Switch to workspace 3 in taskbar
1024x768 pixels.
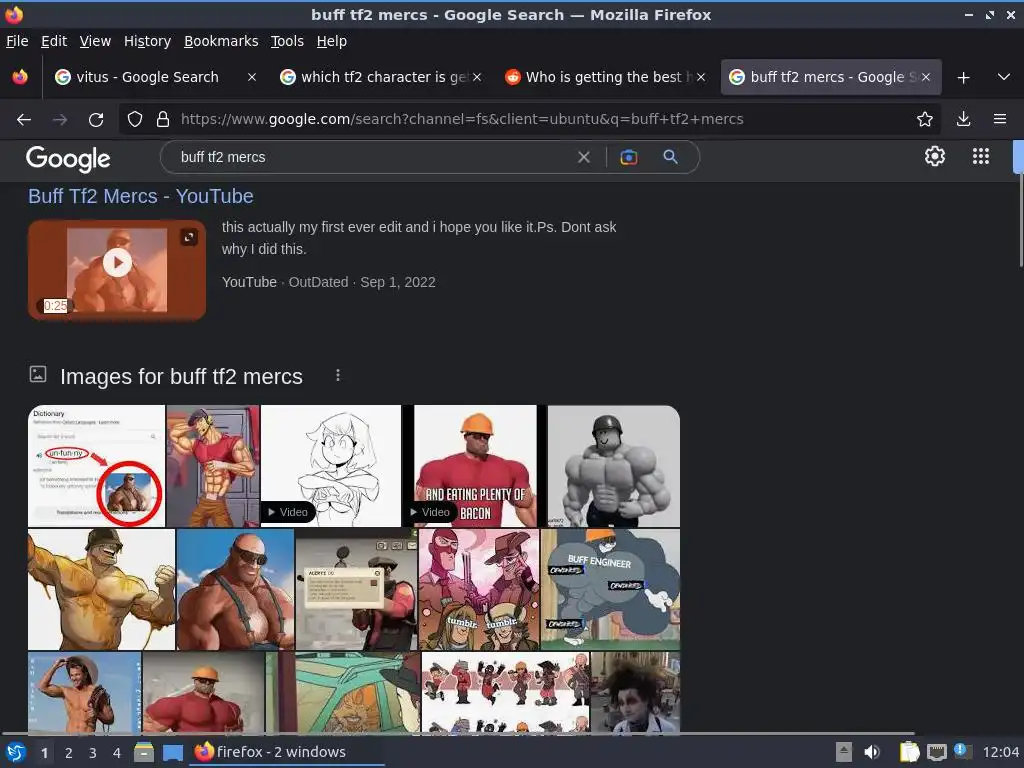click(x=93, y=753)
